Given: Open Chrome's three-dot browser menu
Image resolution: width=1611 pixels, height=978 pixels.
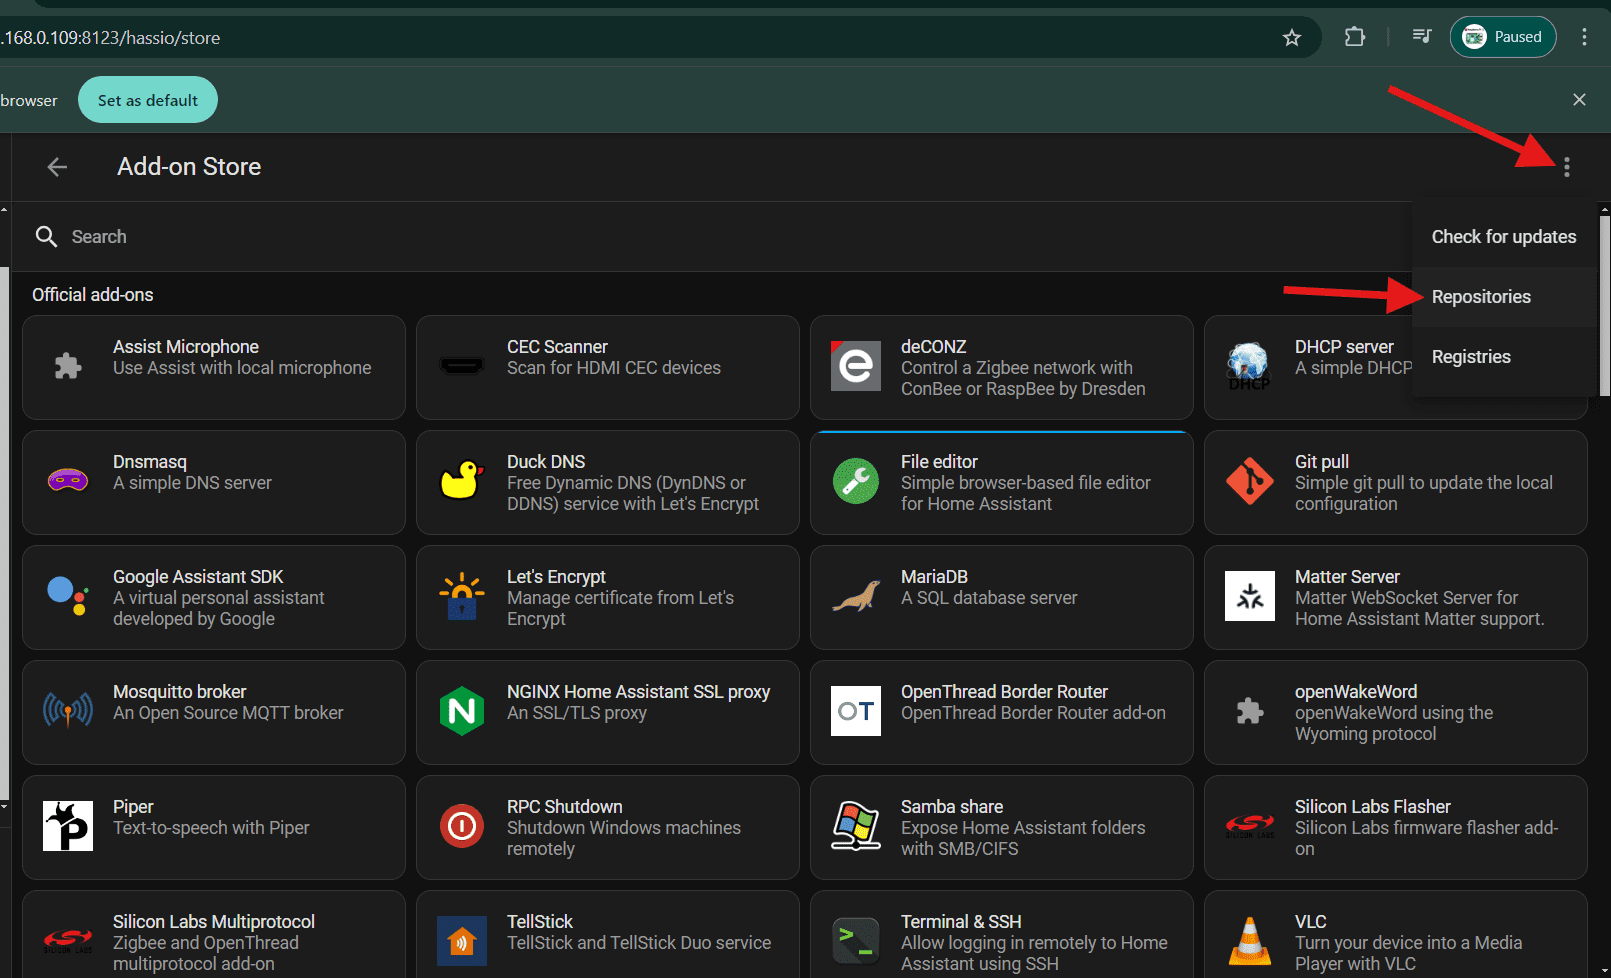Looking at the screenshot, I should tap(1584, 38).
